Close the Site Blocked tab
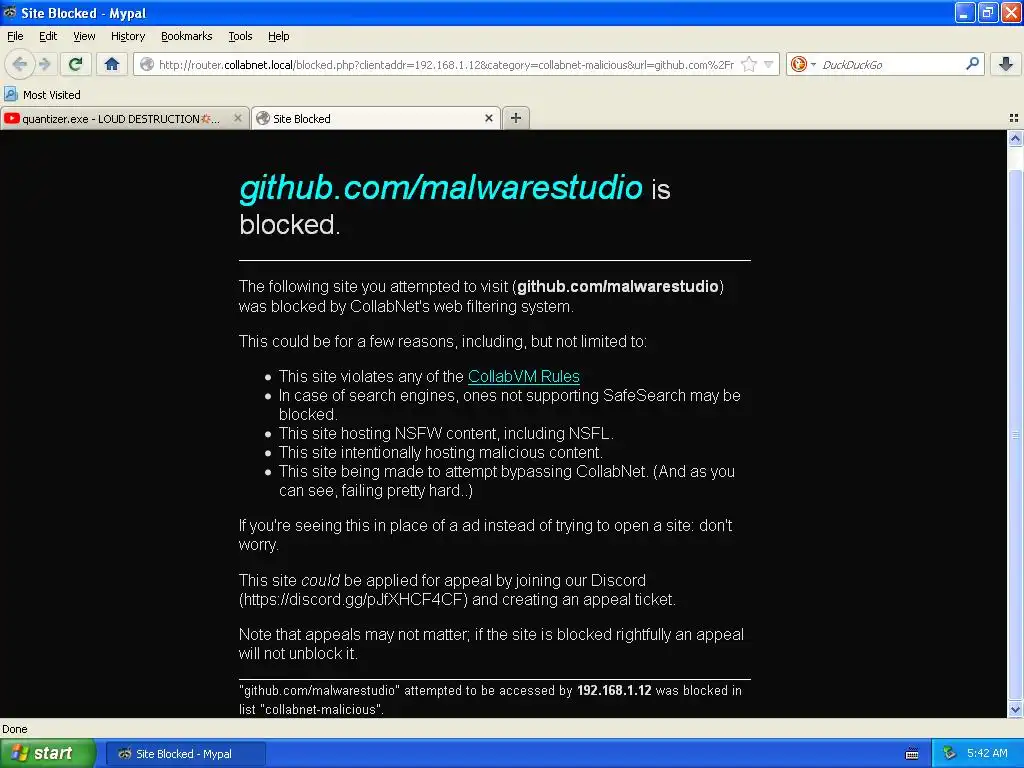This screenshot has height=768, width=1024. click(x=488, y=118)
